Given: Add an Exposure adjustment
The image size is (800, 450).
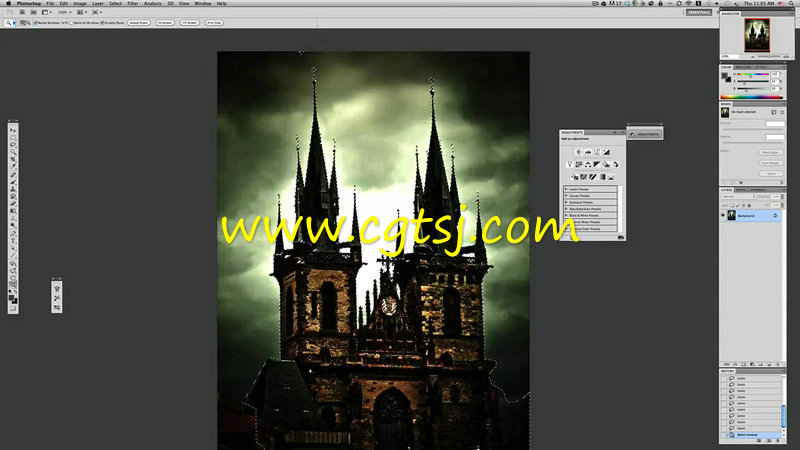Looking at the screenshot, I should click(606, 152).
